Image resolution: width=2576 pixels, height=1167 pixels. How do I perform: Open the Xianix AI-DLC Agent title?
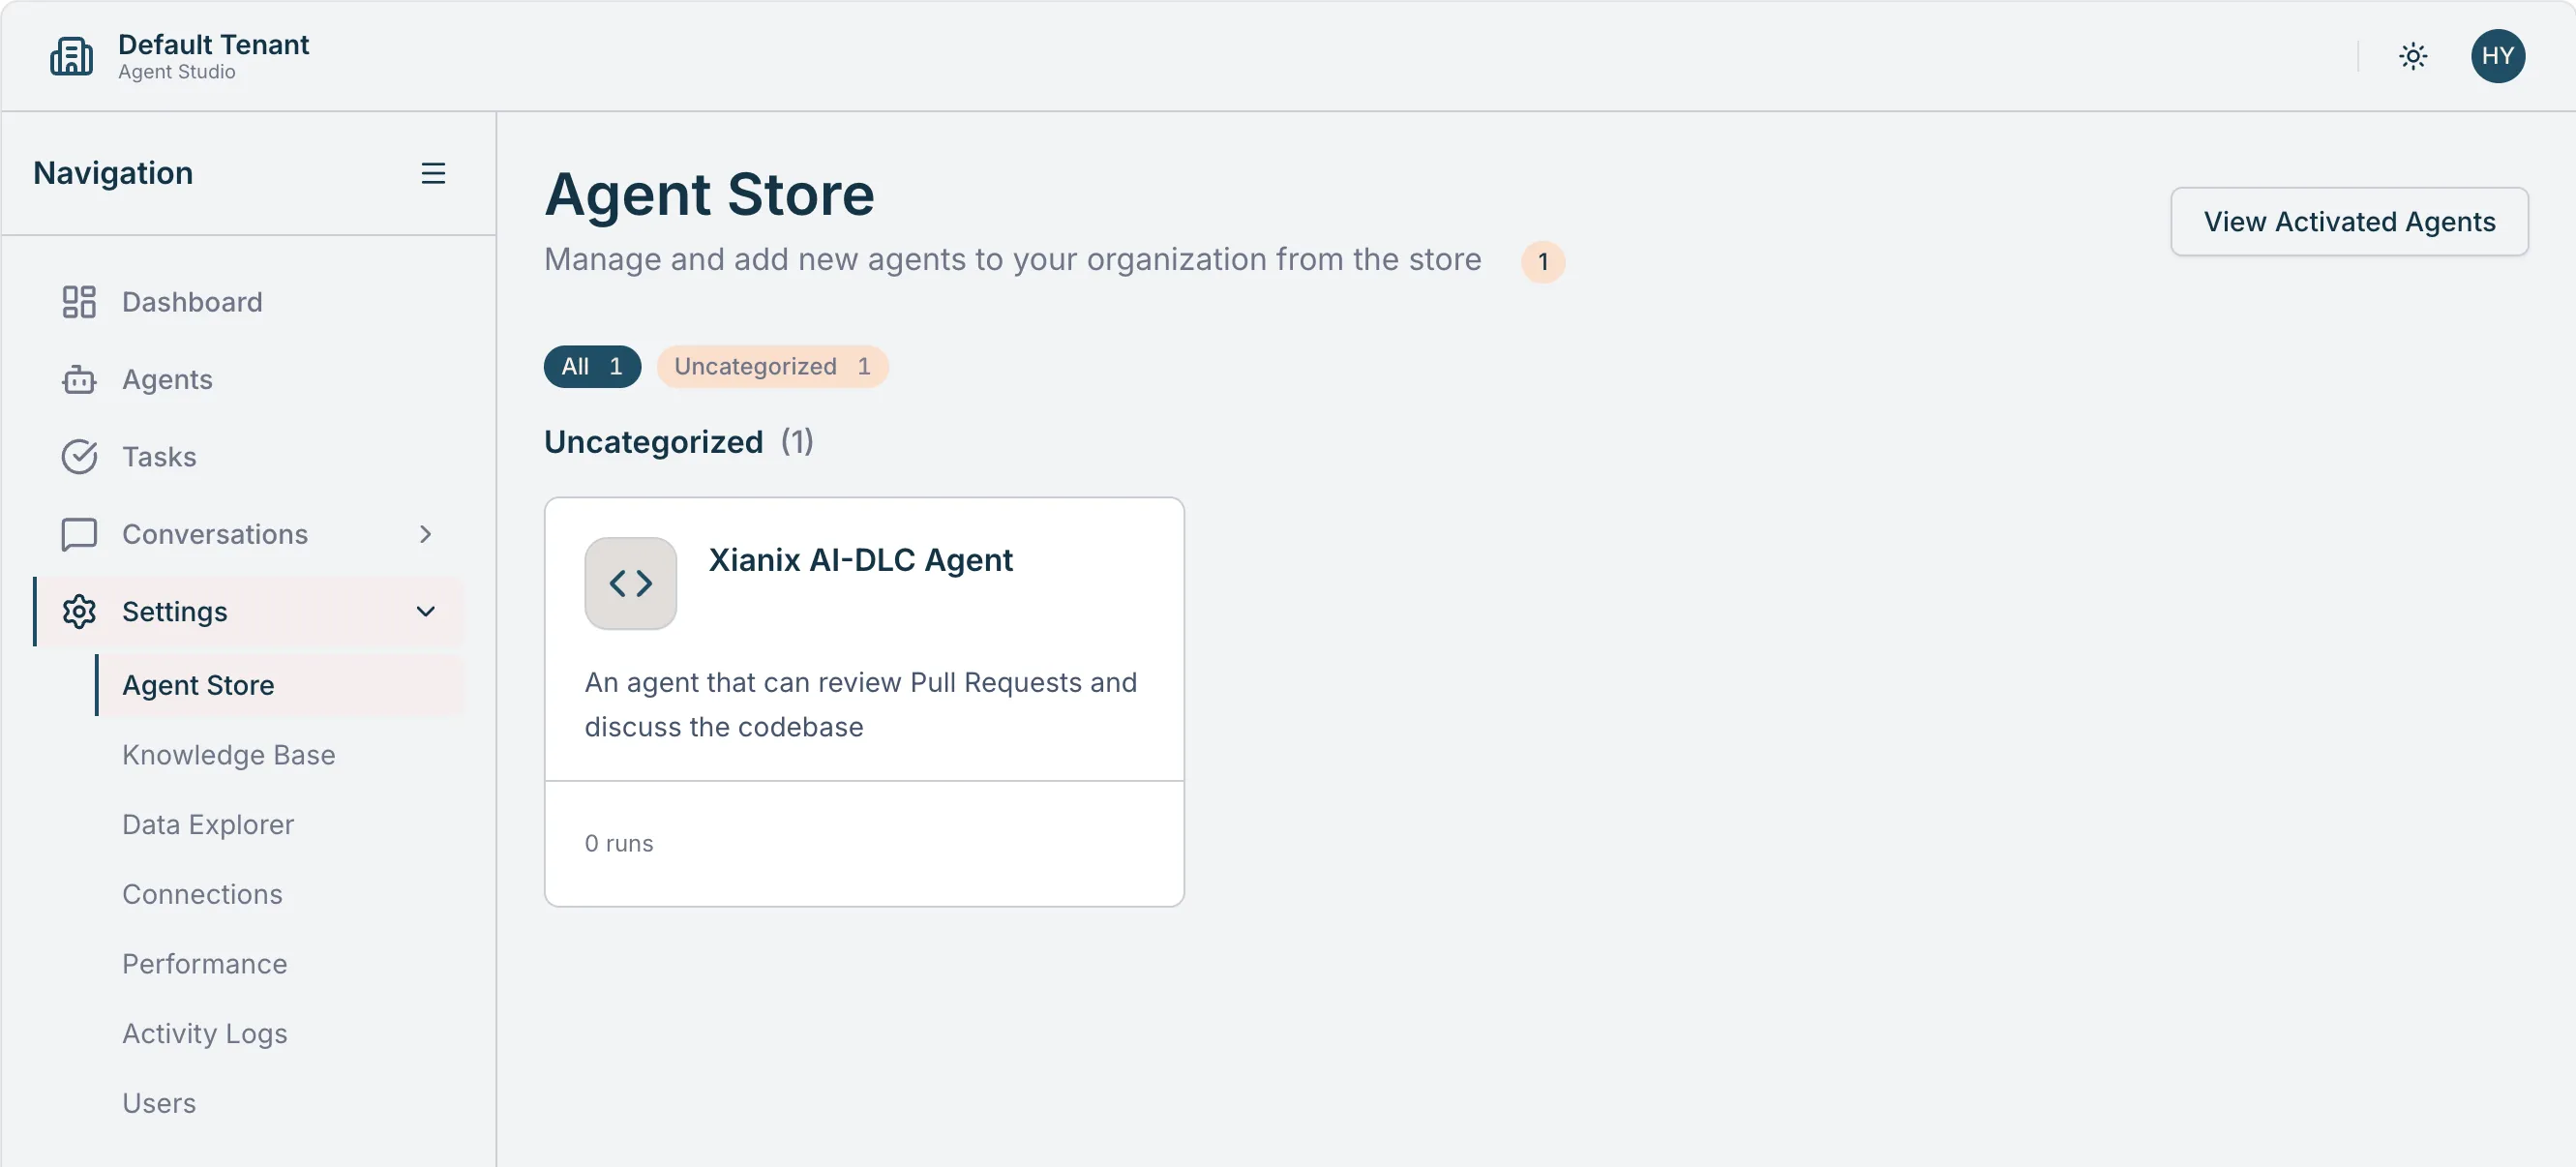pyautogui.click(x=860, y=560)
